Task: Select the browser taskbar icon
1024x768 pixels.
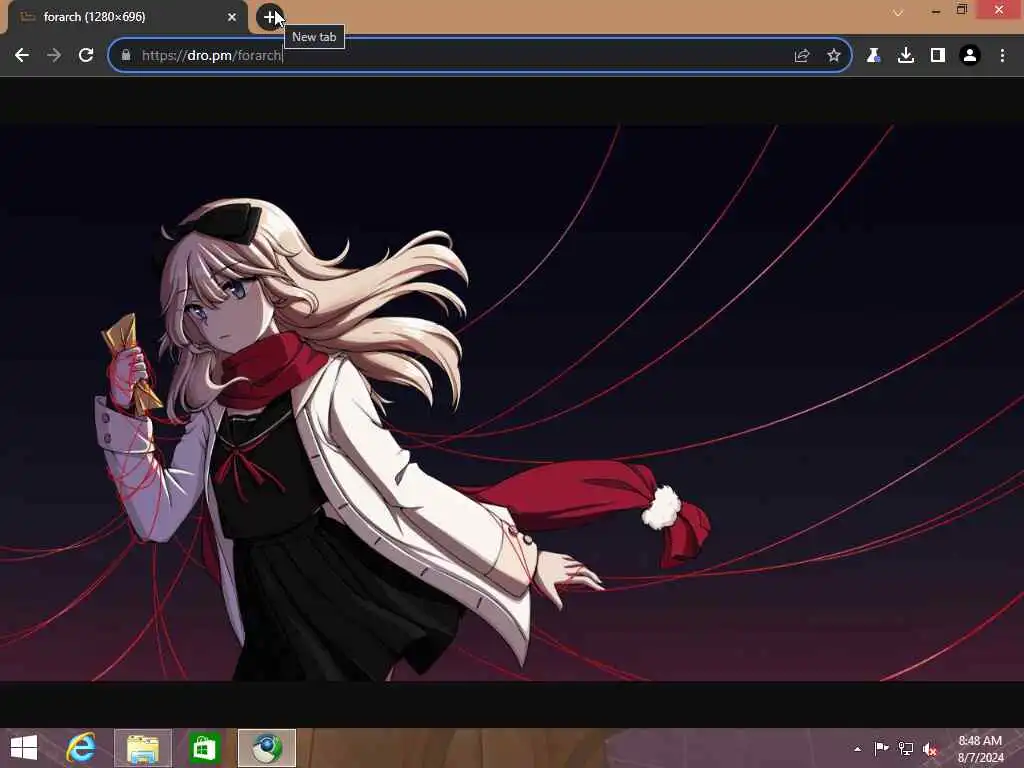Action: pyautogui.click(x=267, y=748)
